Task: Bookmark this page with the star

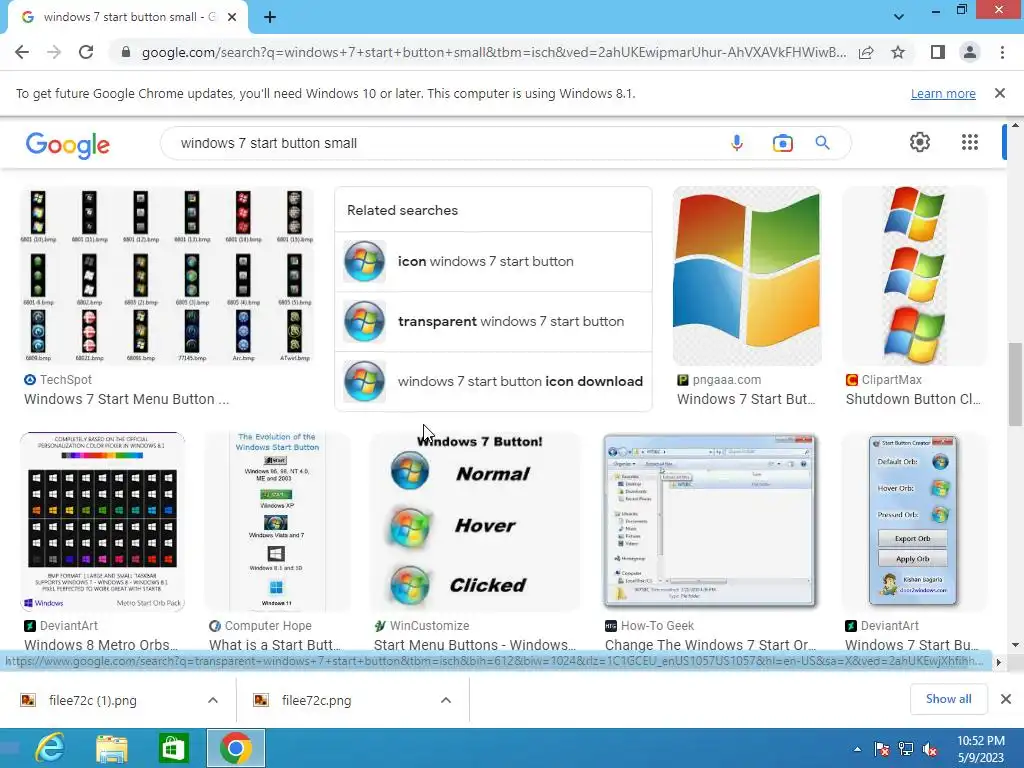Action: click(898, 52)
